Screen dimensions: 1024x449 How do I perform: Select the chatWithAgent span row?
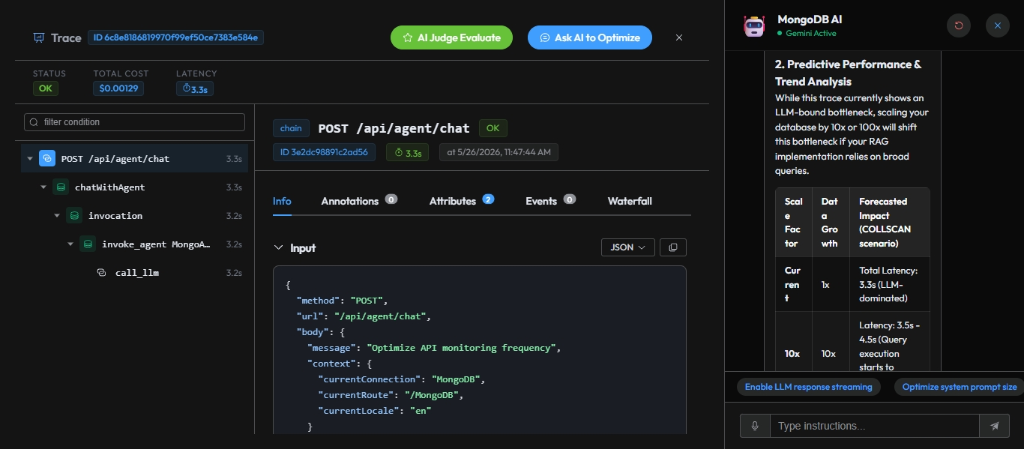(x=135, y=187)
